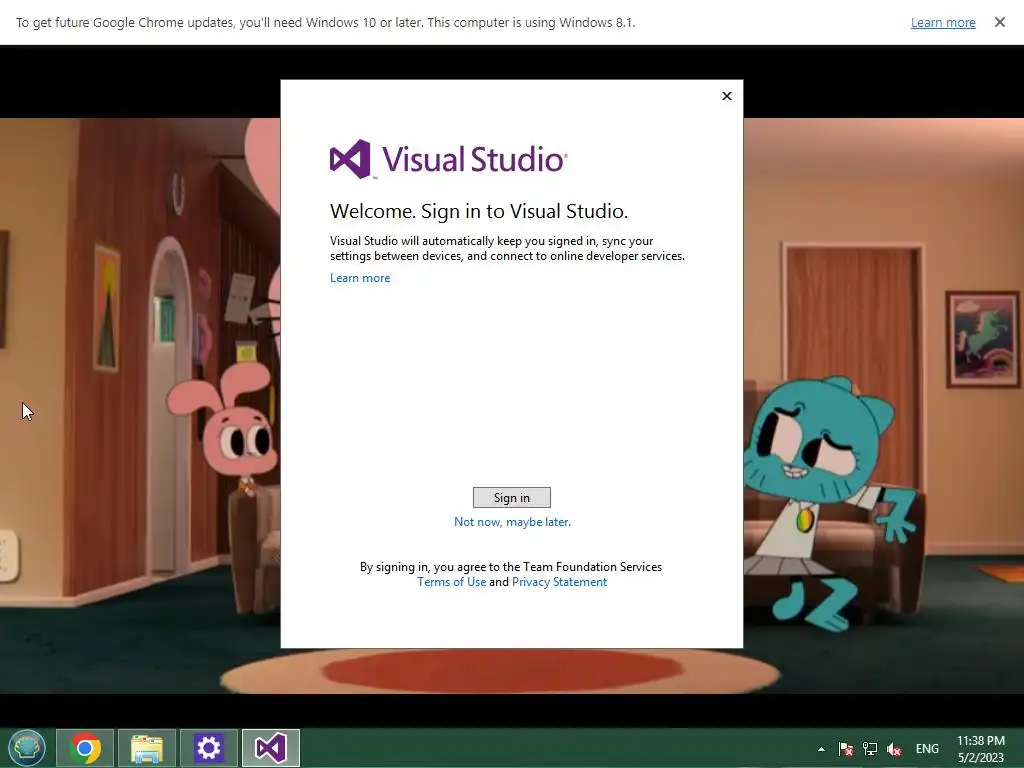The height and width of the screenshot is (768, 1024).
Task: Choose Not now, maybe later link
Action: tap(512, 522)
